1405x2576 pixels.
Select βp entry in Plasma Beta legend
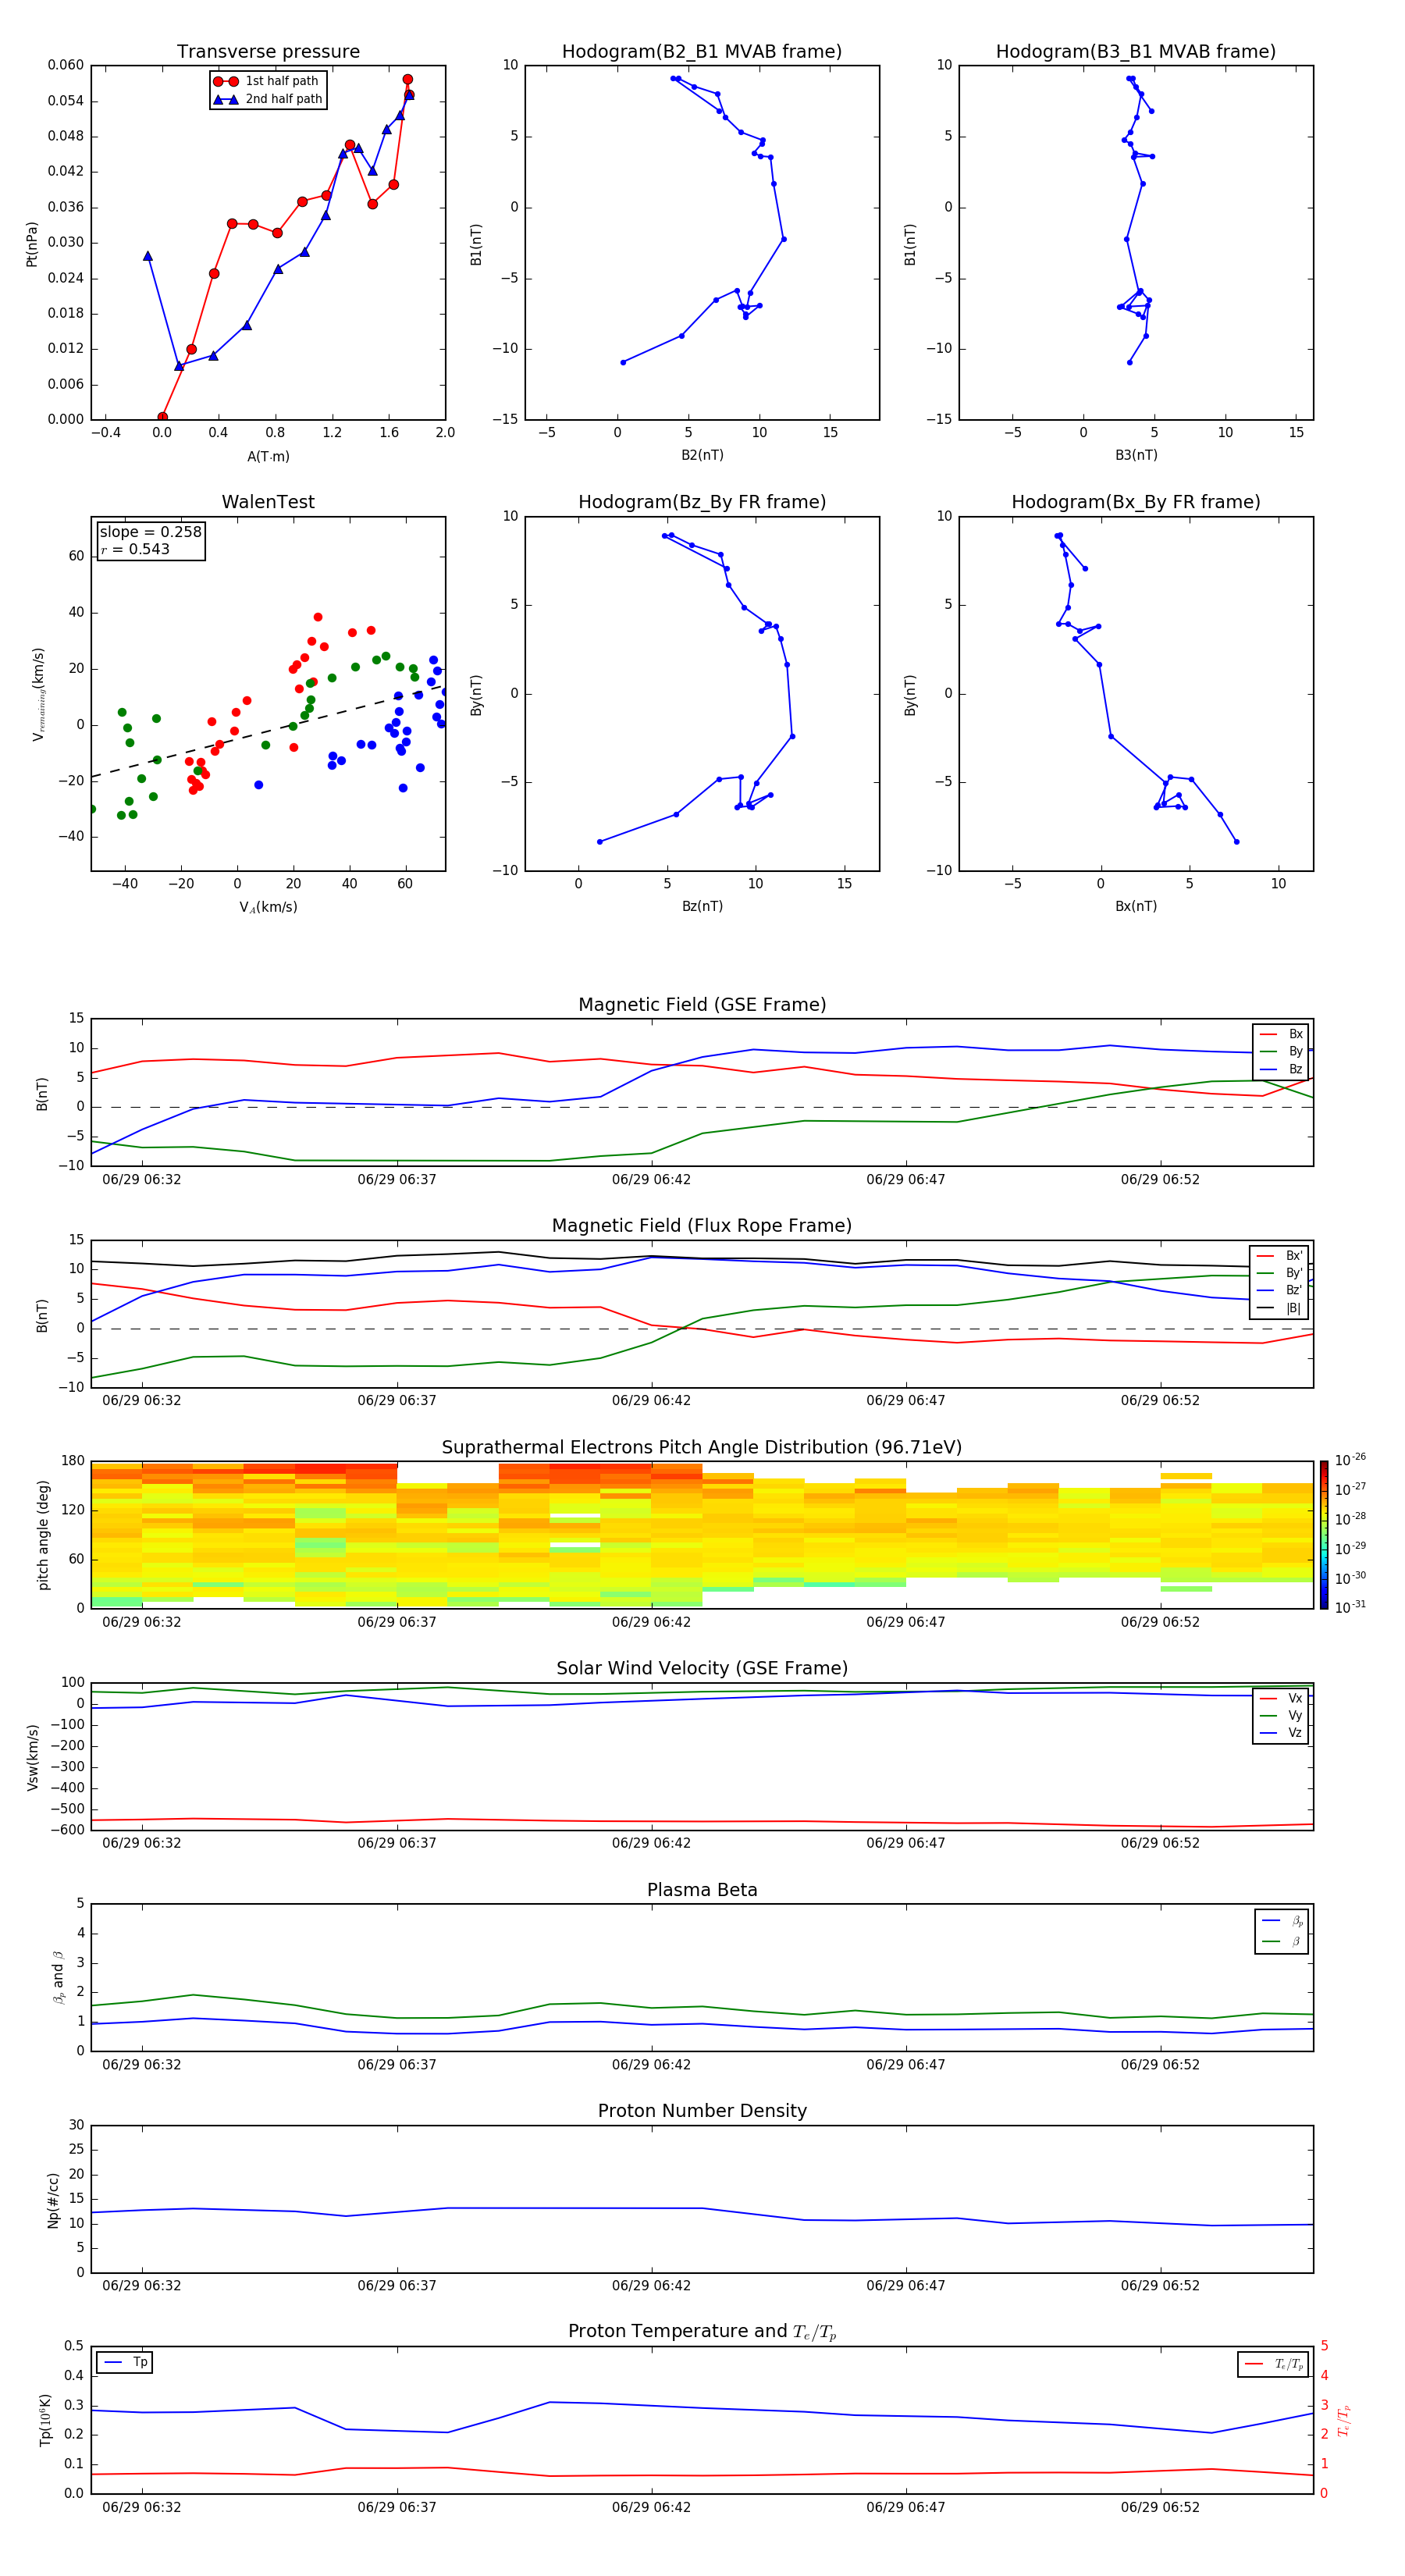pos(1282,1921)
